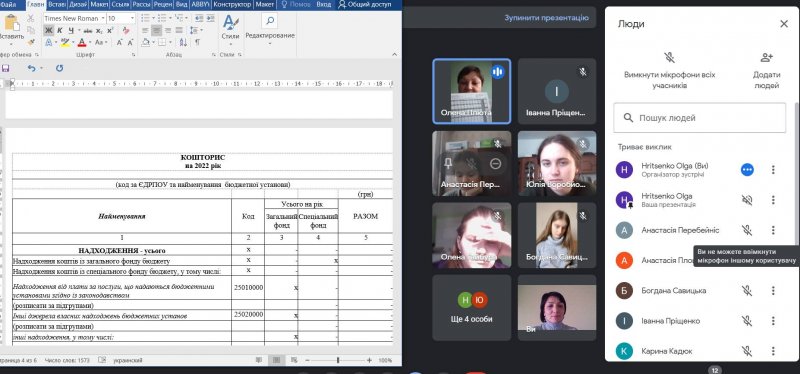
Task: Click Зупинити презентацію to stop presenting
Action: [x=546, y=18]
